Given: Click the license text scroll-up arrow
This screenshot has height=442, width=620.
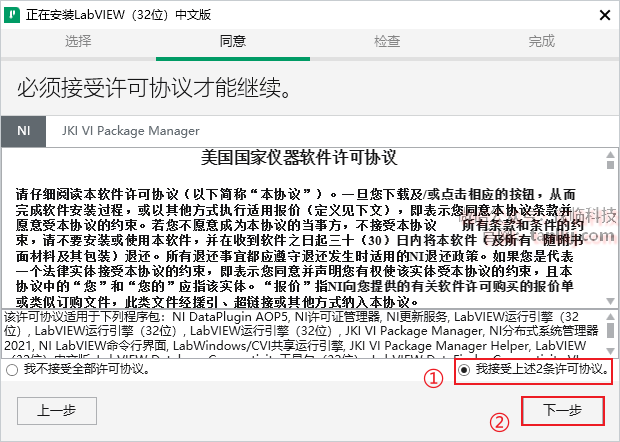Looking at the screenshot, I should (x=611, y=154).
